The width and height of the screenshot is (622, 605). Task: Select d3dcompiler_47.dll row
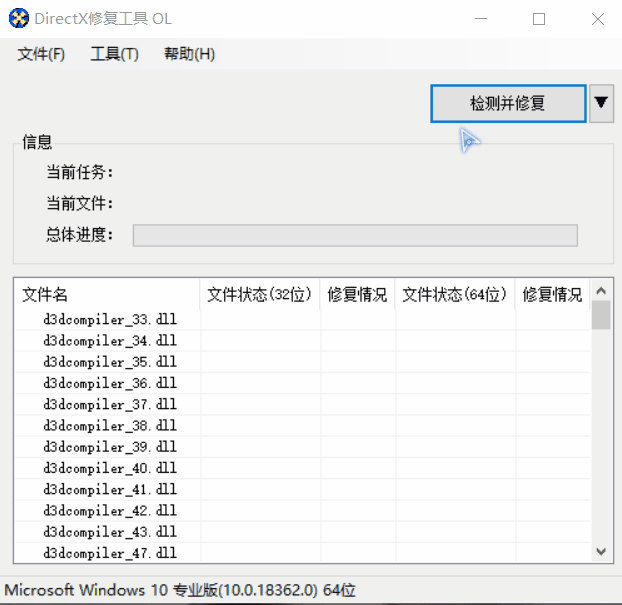[110, 553]
